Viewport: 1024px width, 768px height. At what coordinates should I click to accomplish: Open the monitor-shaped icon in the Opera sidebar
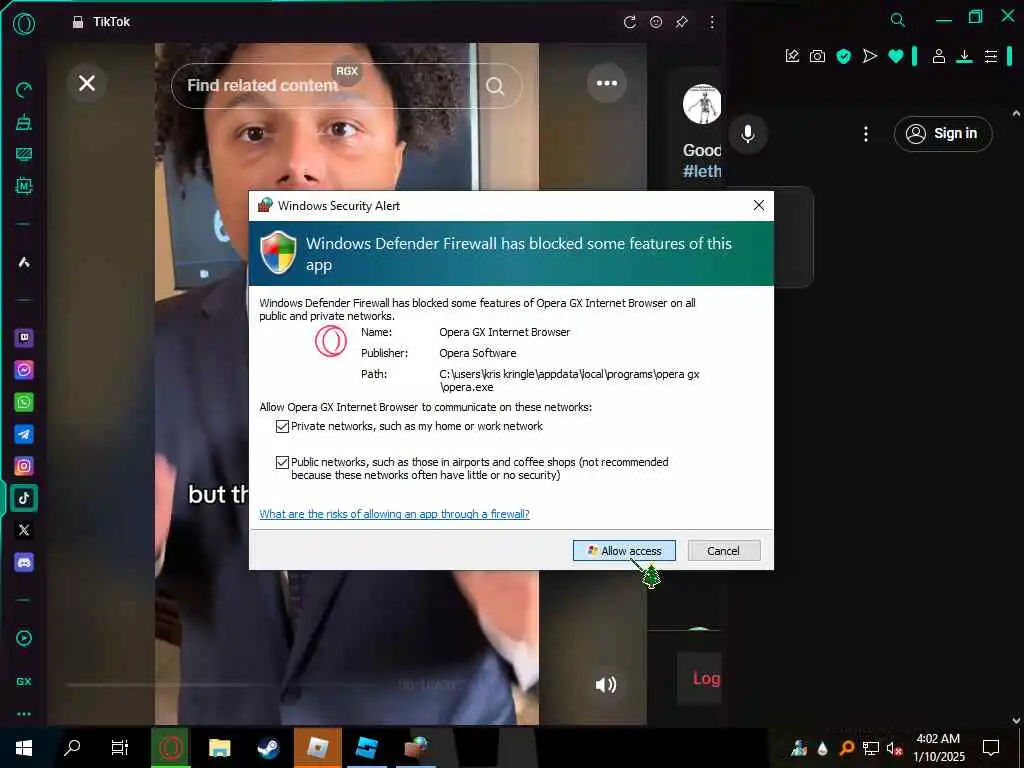pos(24,154)
